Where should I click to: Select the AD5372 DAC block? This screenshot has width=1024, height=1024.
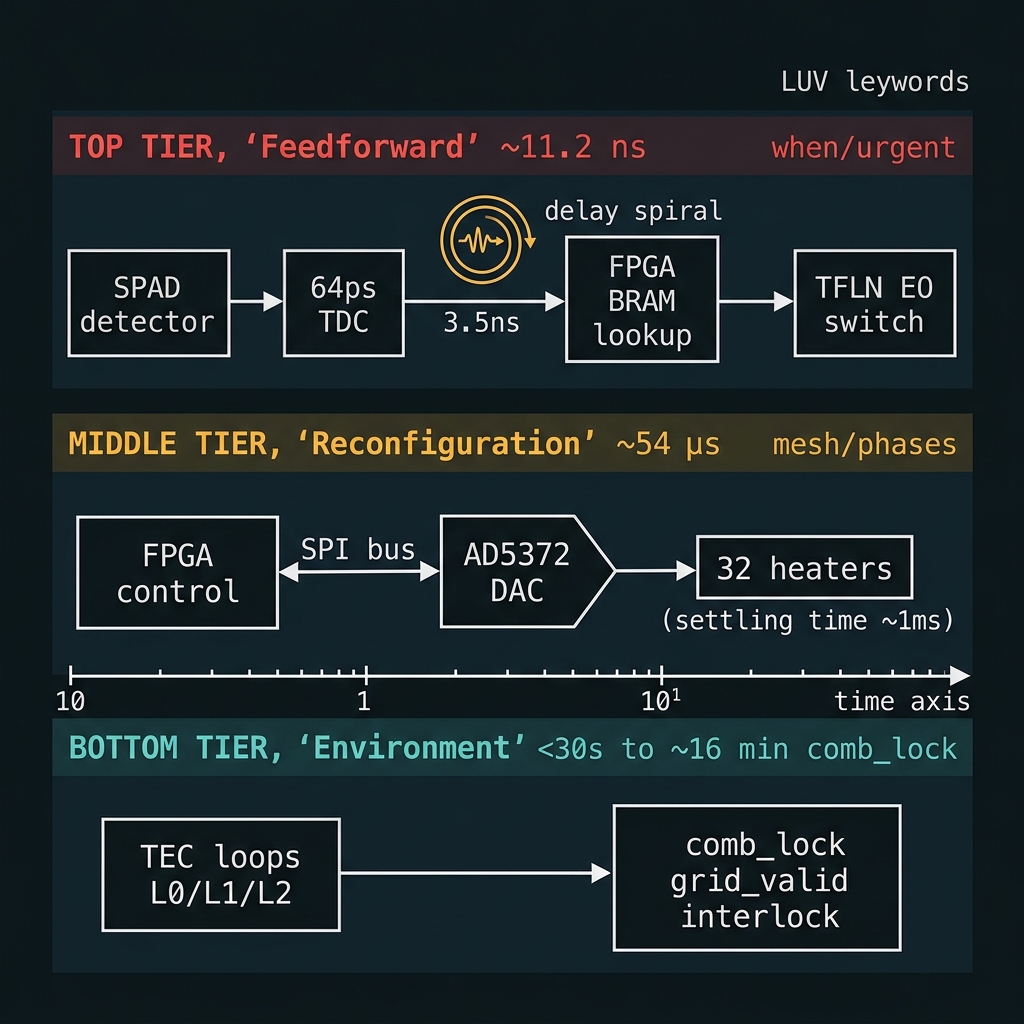click(528, 571)
